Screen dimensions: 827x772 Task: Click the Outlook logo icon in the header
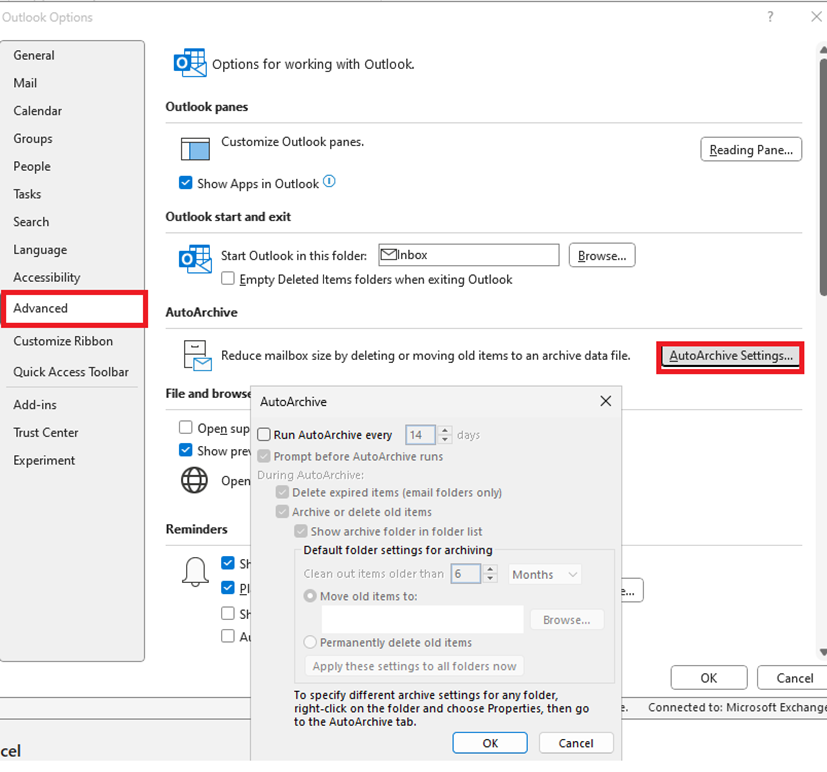(x=190, y=63)
